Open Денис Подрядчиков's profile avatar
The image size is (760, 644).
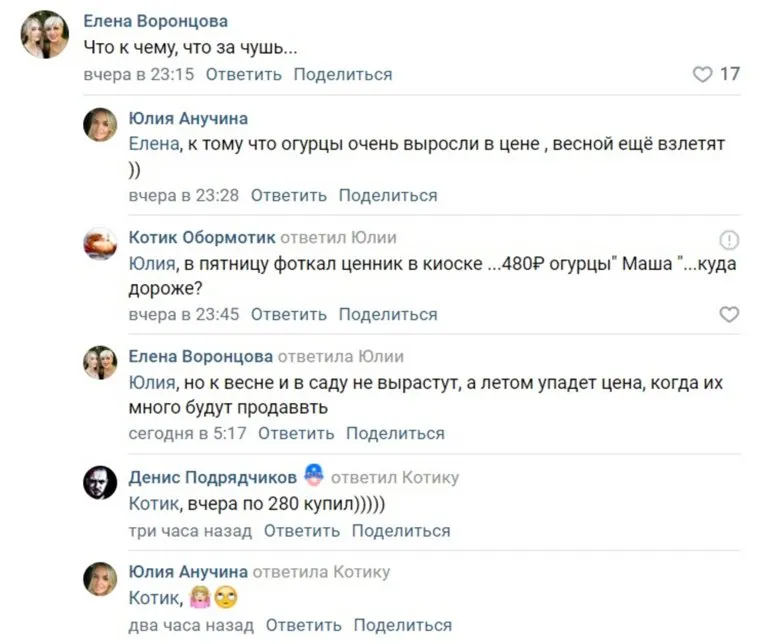tap(100, 483)
